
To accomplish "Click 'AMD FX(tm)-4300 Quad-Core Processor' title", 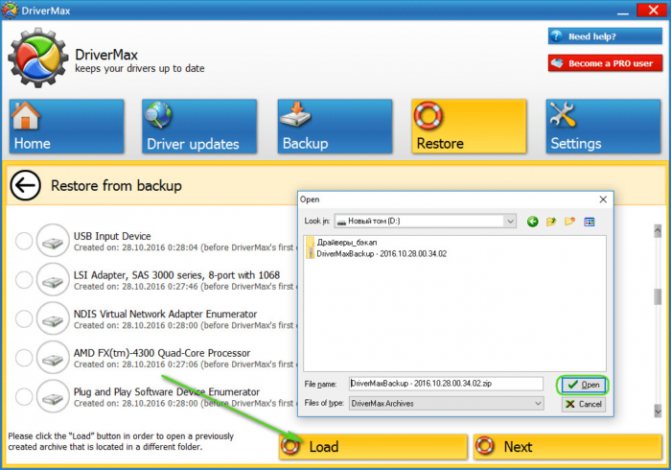I will pos(162,353).
